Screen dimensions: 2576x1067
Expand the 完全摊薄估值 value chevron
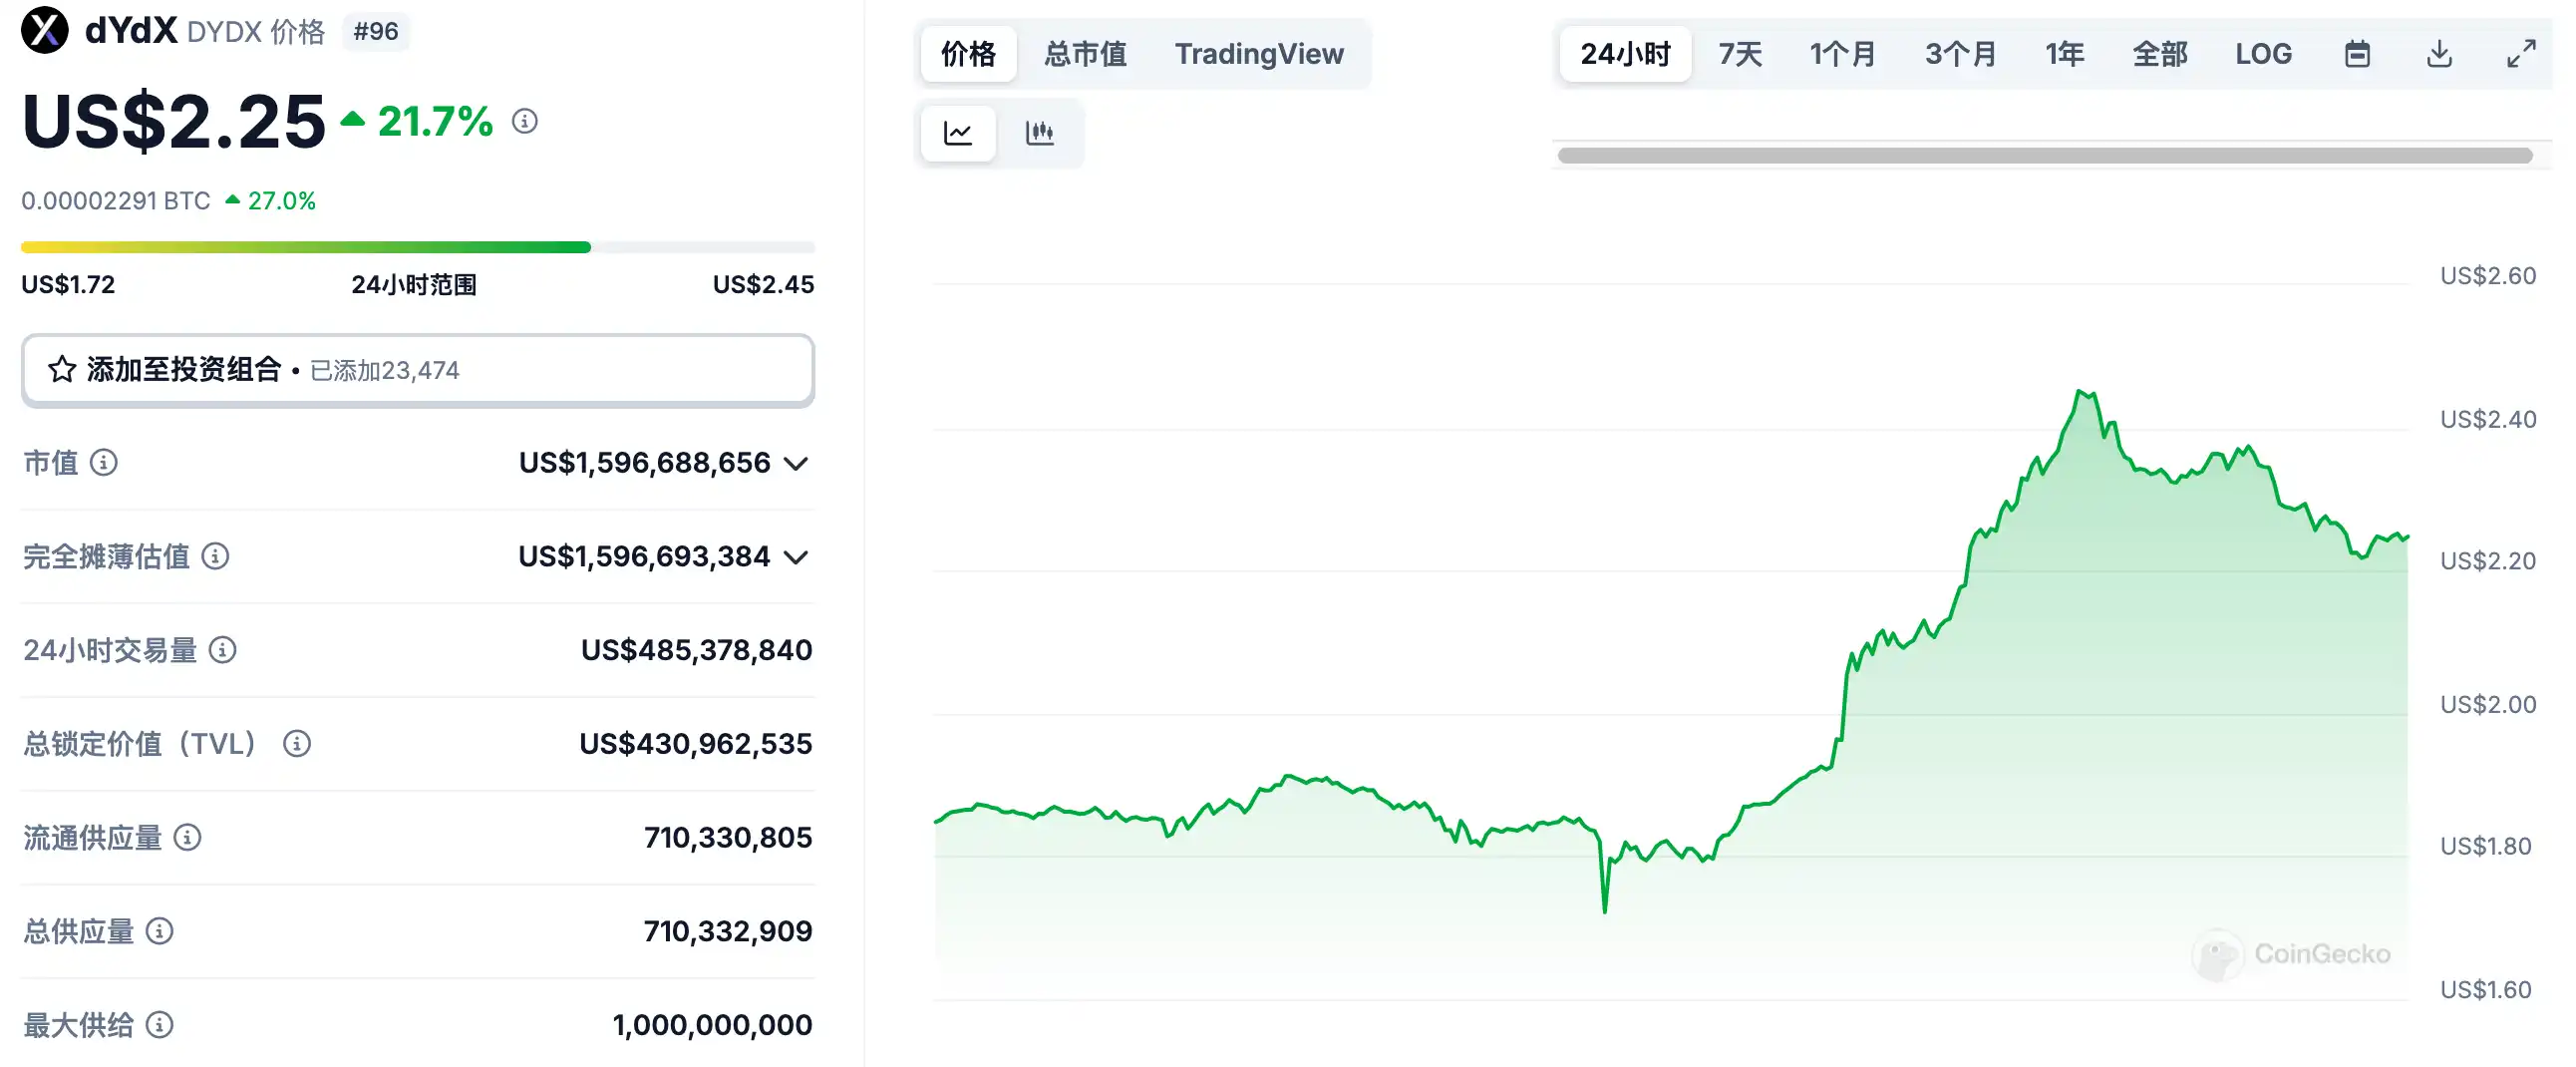(796, 558)
